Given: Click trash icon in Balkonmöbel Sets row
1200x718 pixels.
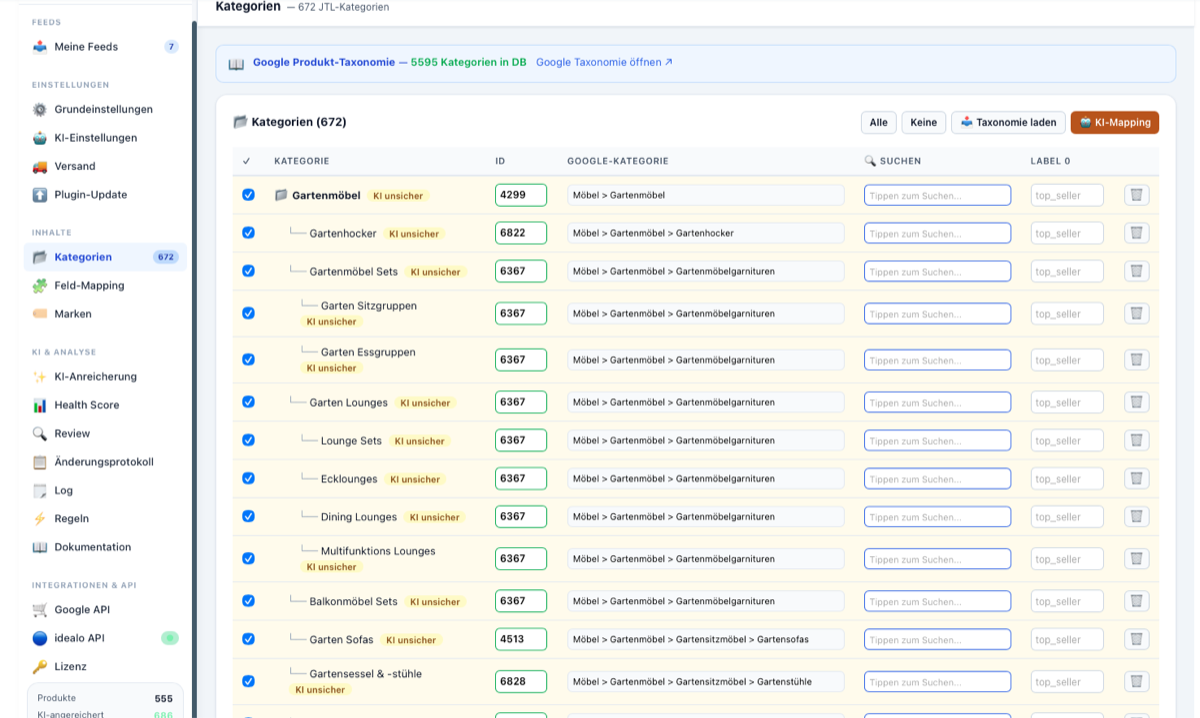Looking at the screenshot, I should [x=1136, y=601].
